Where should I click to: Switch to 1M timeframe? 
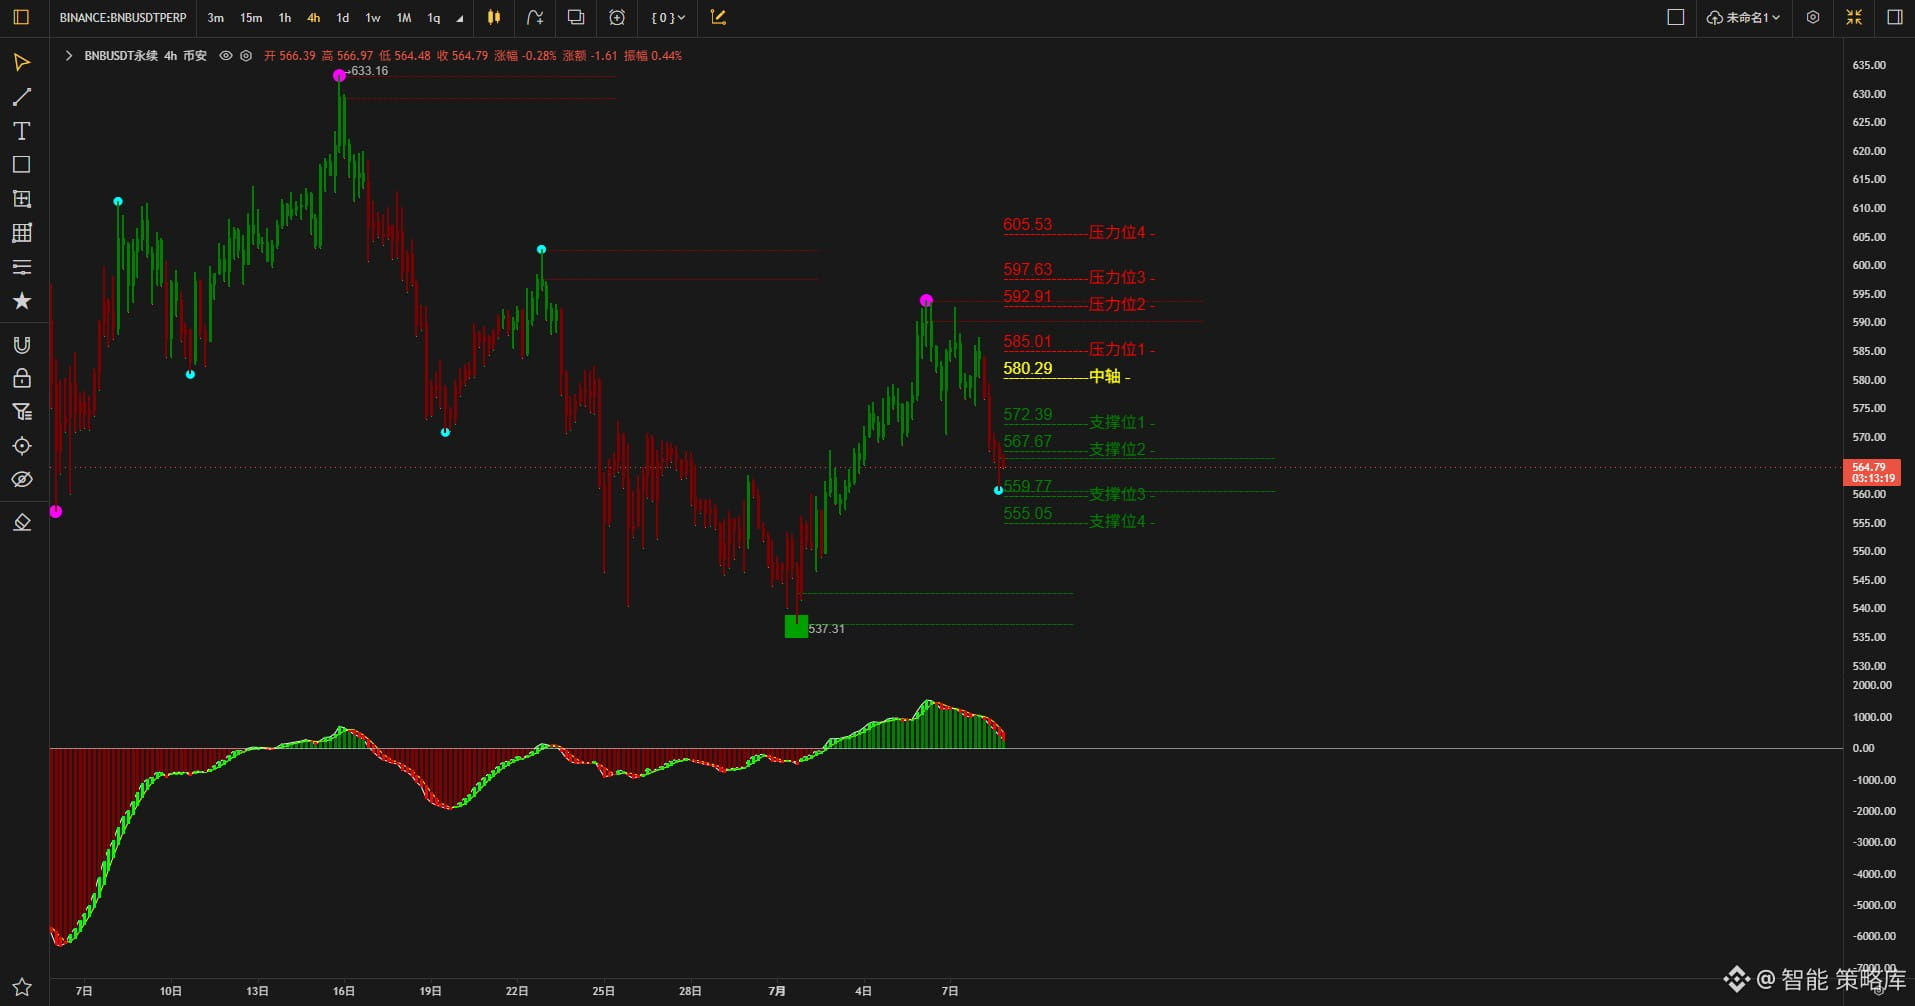404,18
